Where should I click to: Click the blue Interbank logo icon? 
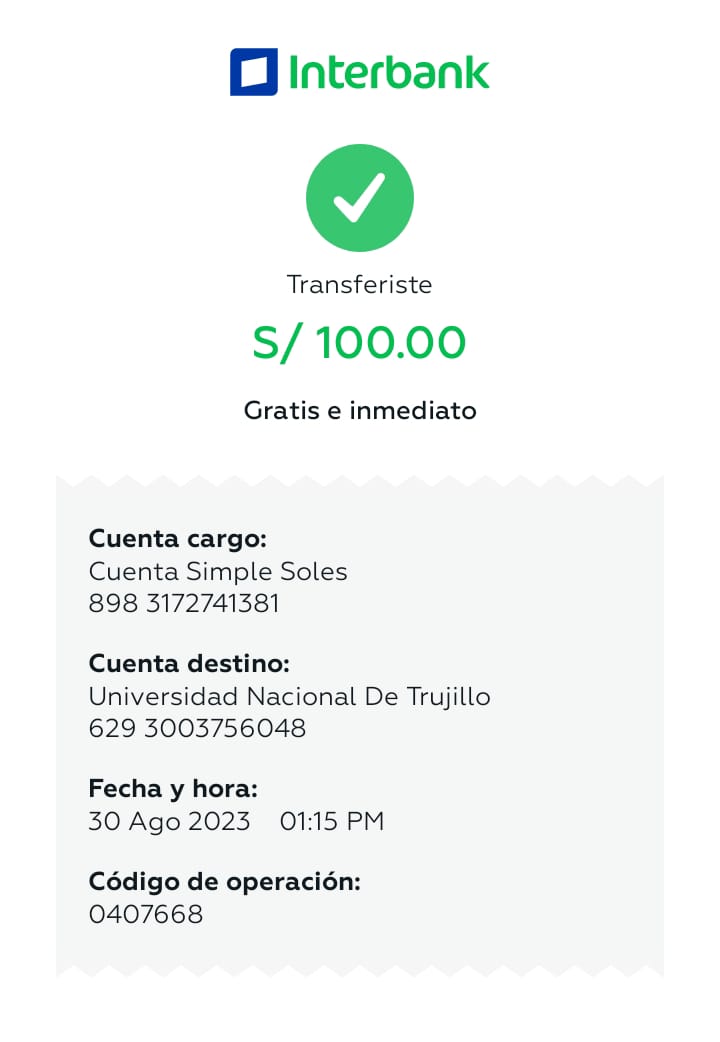point(254,72)
